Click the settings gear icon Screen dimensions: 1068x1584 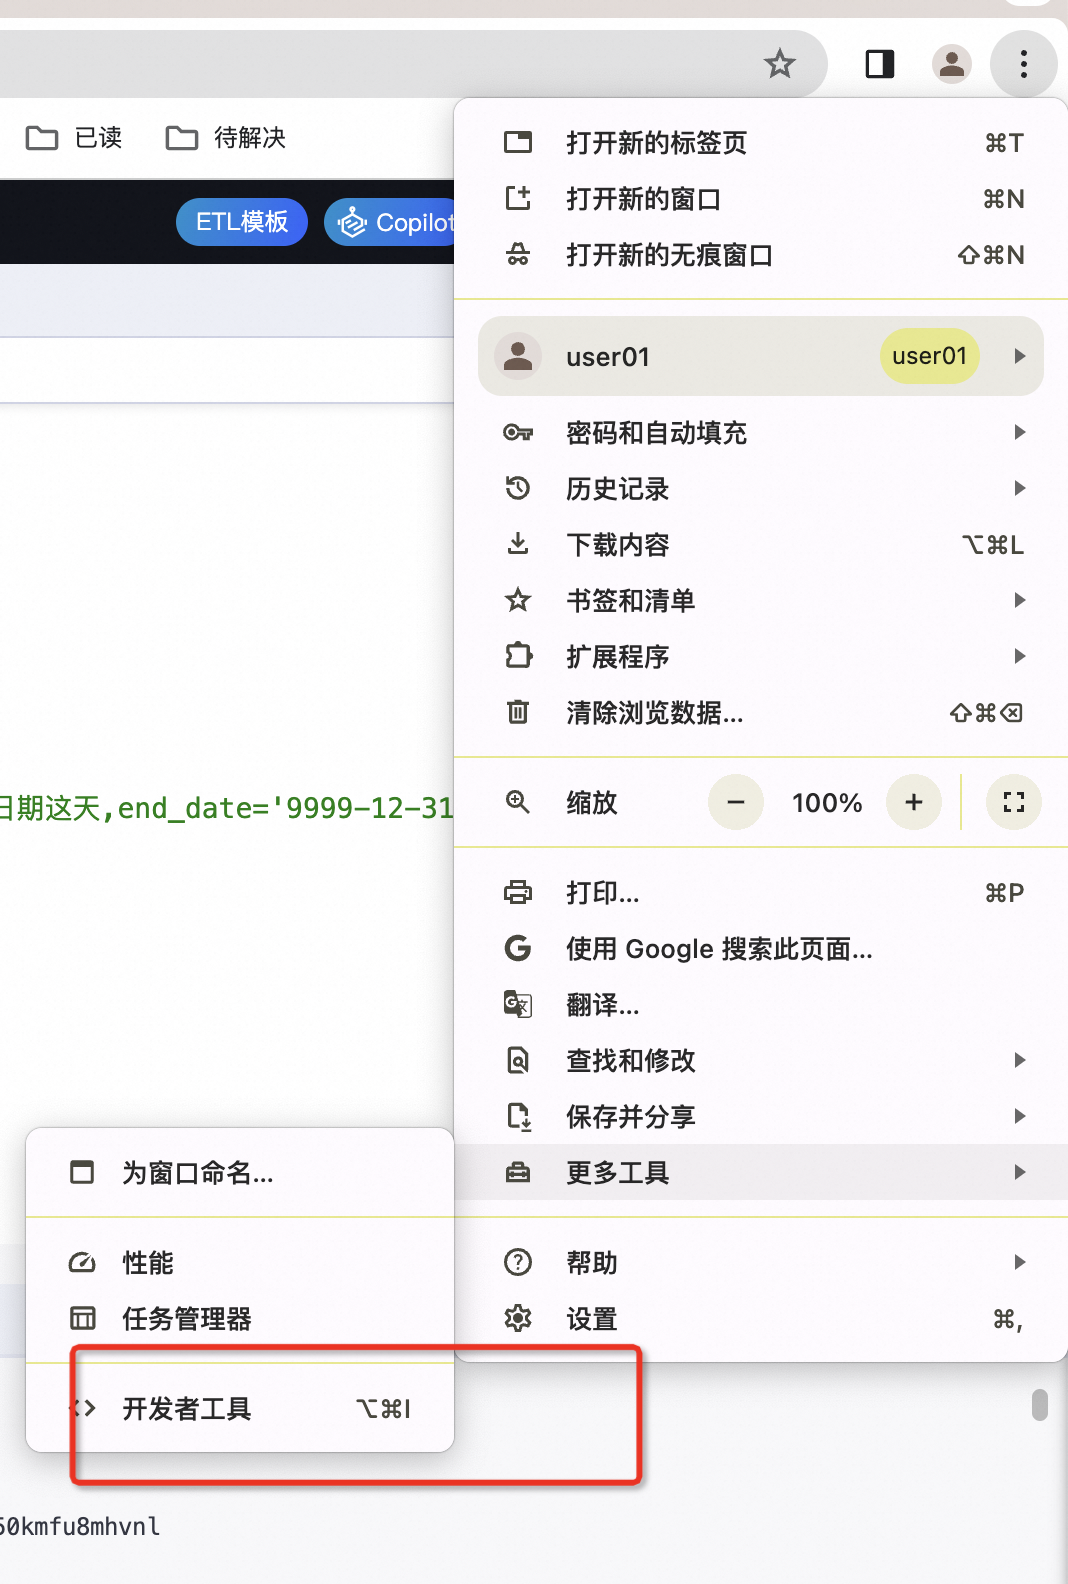point(518,1318)
